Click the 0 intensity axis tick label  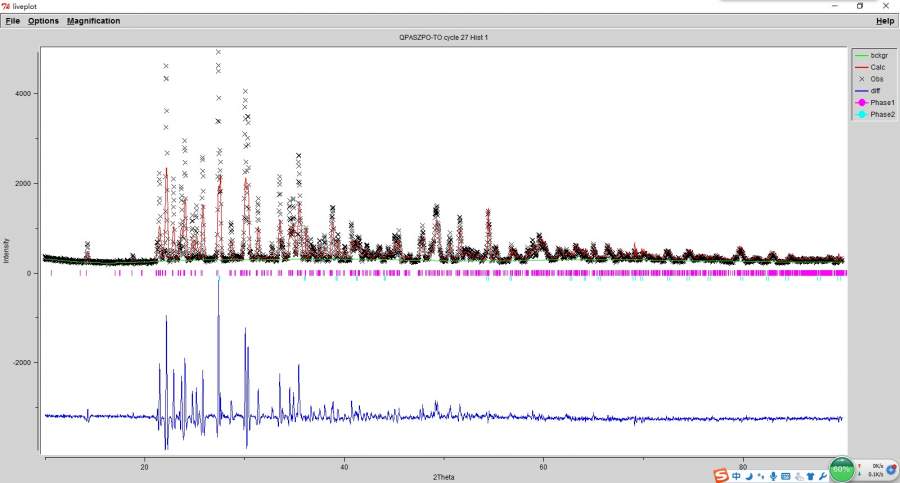click(29, 273)
